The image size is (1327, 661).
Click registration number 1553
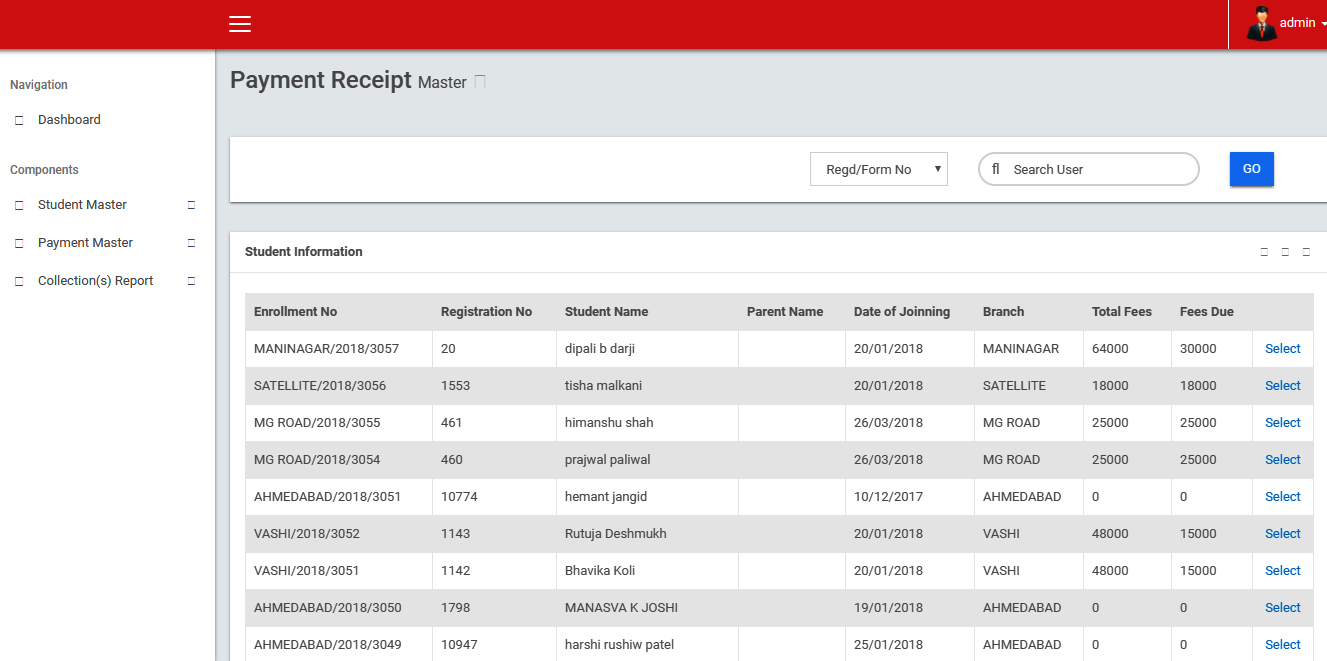pos(455,386)
